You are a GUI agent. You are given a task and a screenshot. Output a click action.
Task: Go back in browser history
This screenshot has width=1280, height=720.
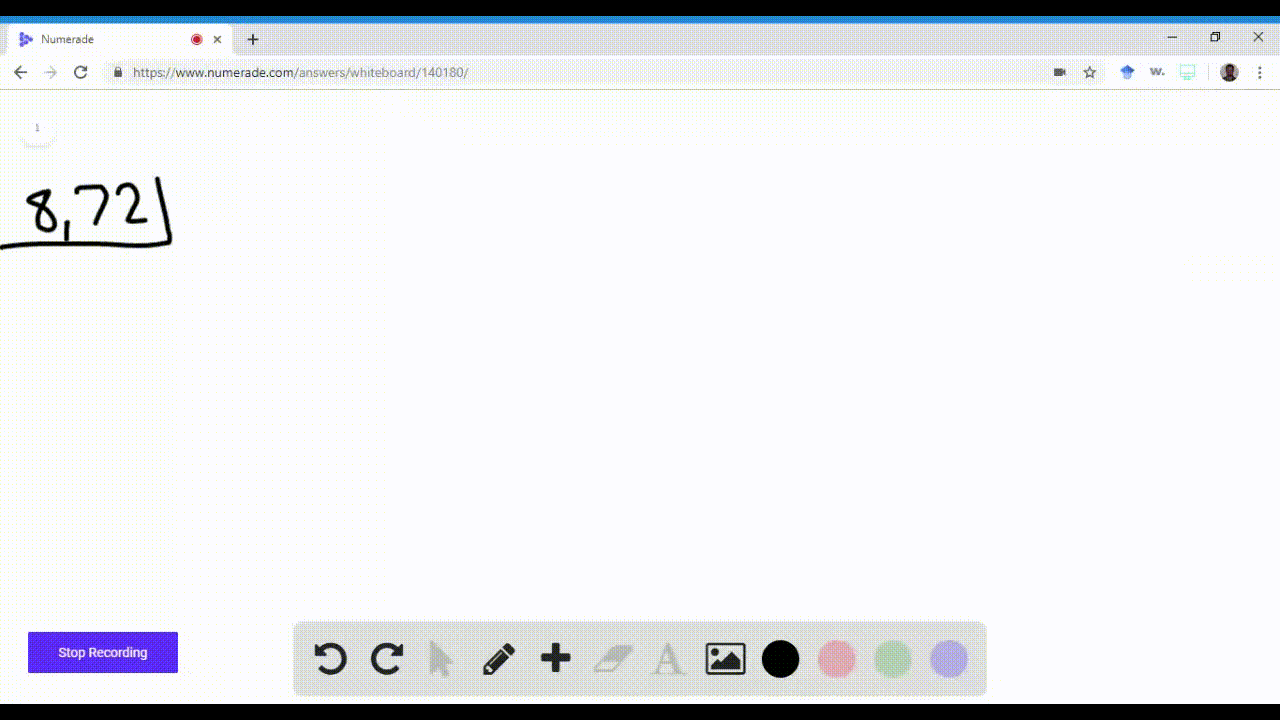pyautogui.click(x=21, y=72)
